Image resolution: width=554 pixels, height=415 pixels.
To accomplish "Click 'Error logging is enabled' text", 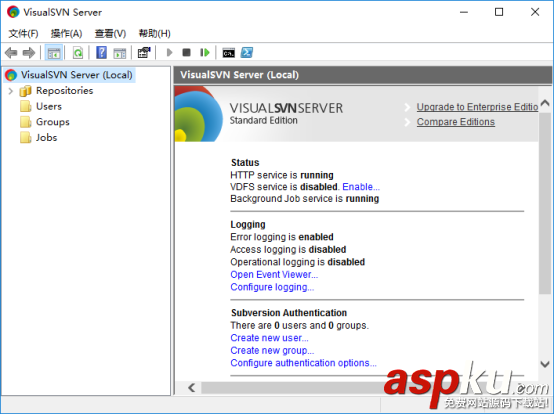I will coord(282,237).
